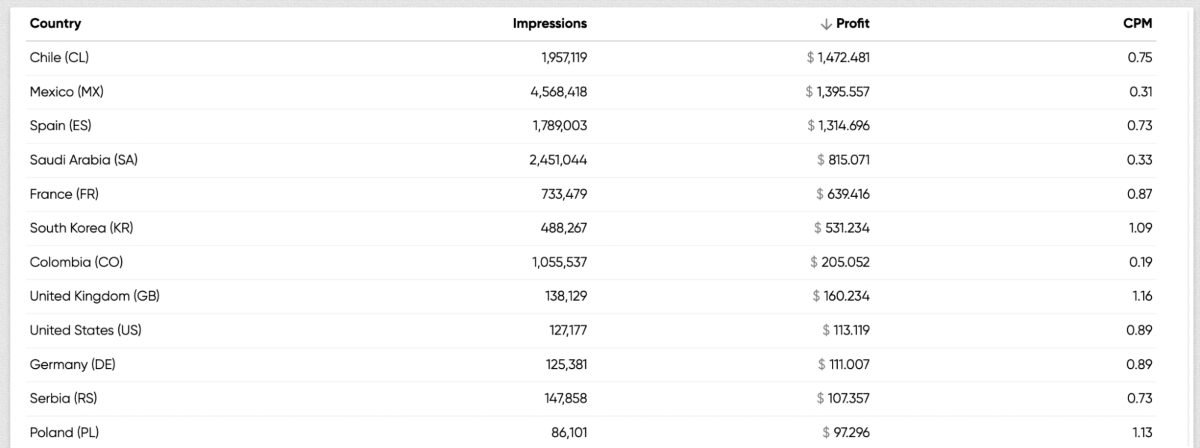This screenshot has width=1200, height=448.
Task: Click United Kingdom's CPM value 1.16
Action: pyautogui.click(x=1139, y=296)
